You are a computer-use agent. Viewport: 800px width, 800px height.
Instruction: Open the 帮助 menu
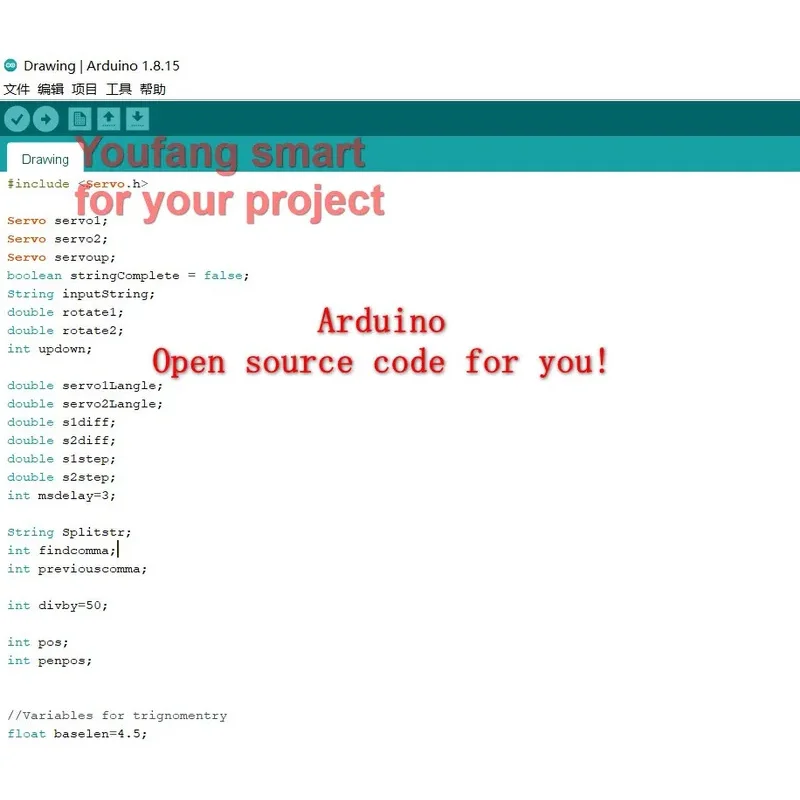[153, 89]
